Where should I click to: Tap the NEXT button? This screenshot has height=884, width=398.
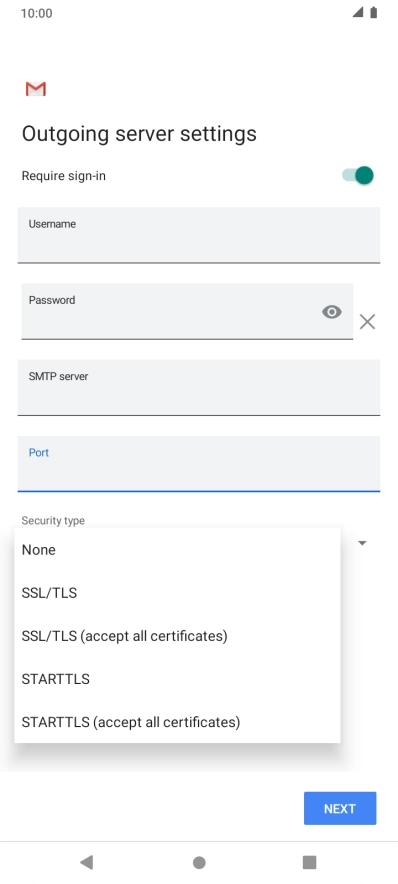tap(340, 808)
